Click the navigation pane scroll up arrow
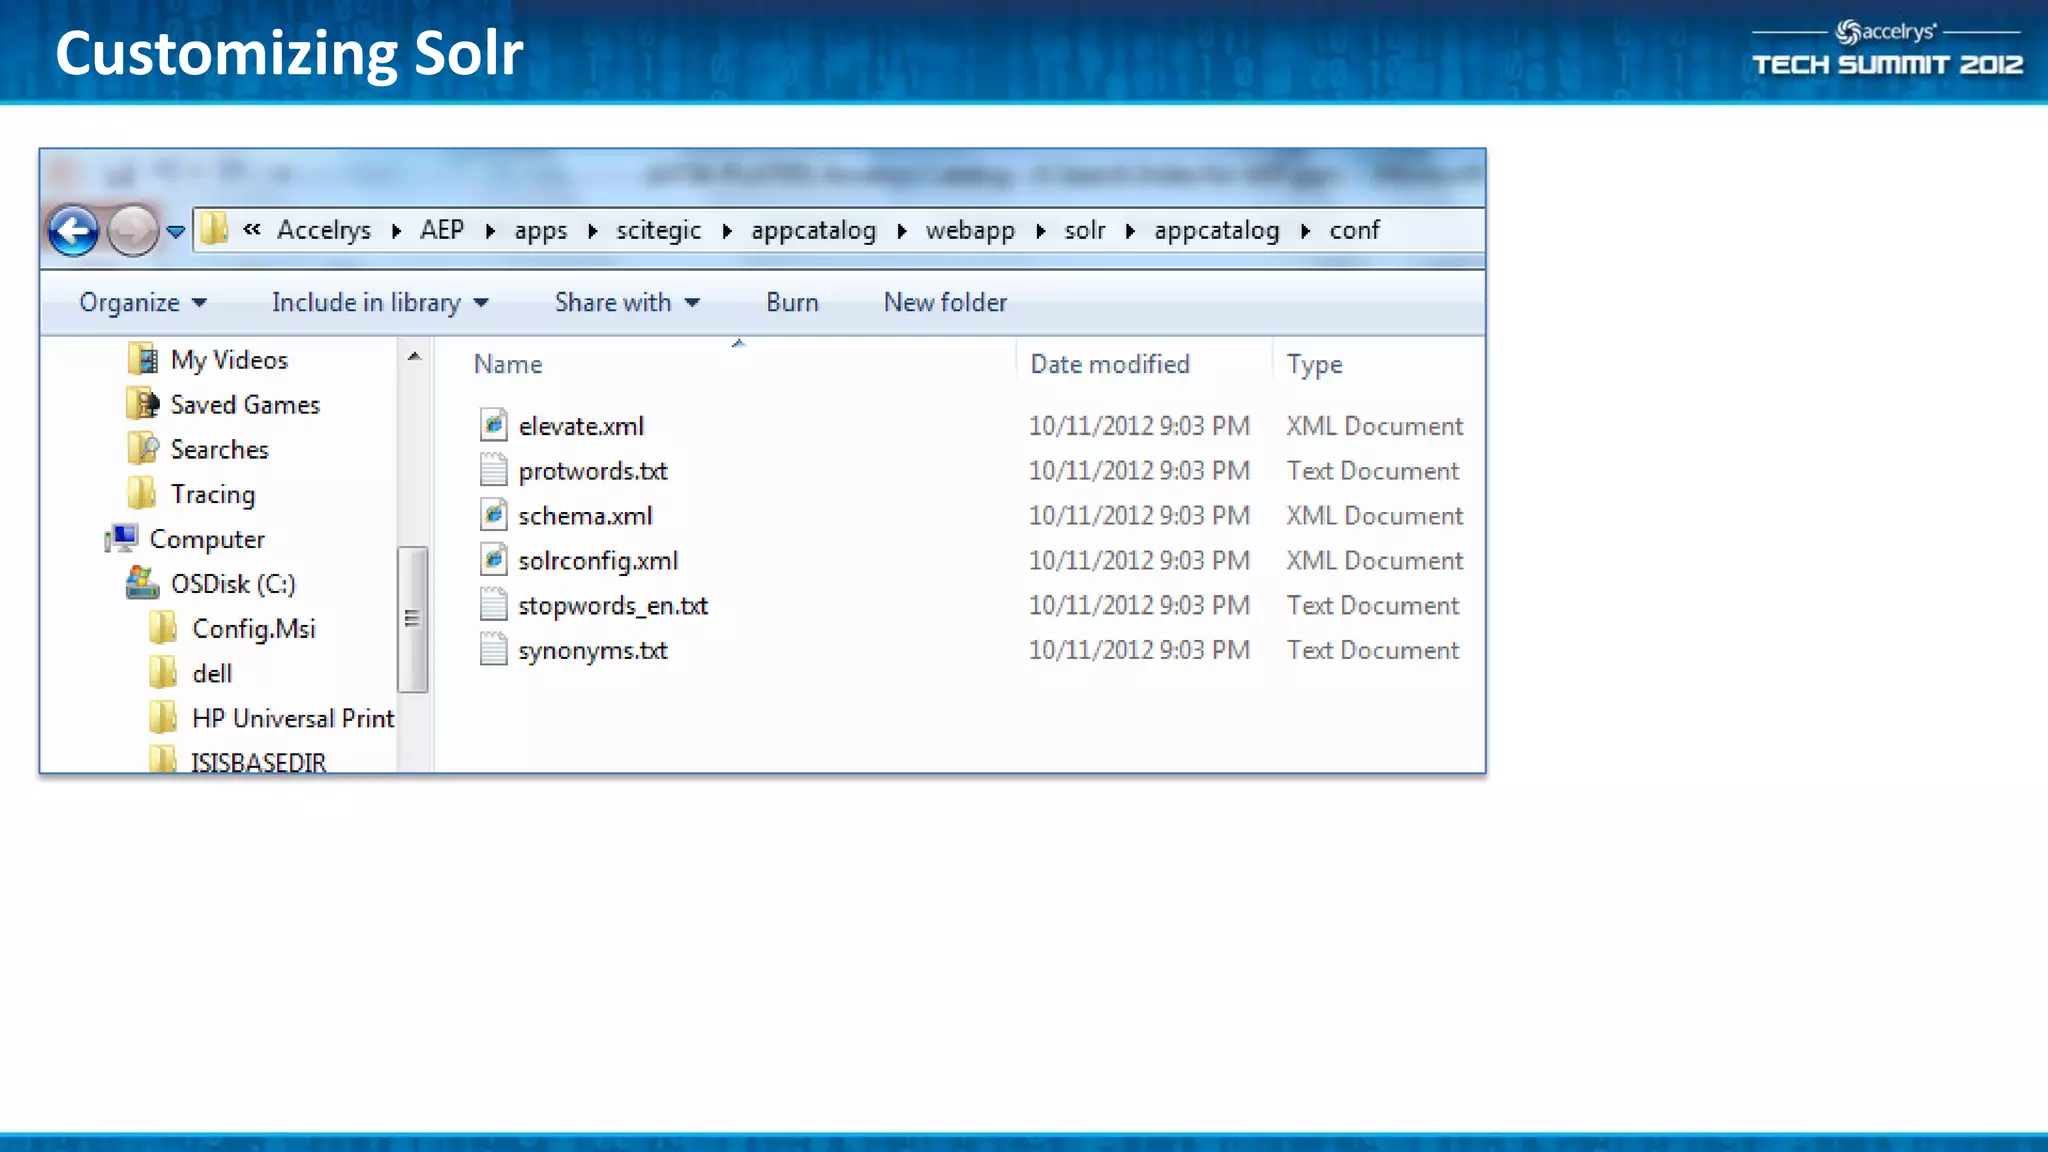 coord(414,357)
